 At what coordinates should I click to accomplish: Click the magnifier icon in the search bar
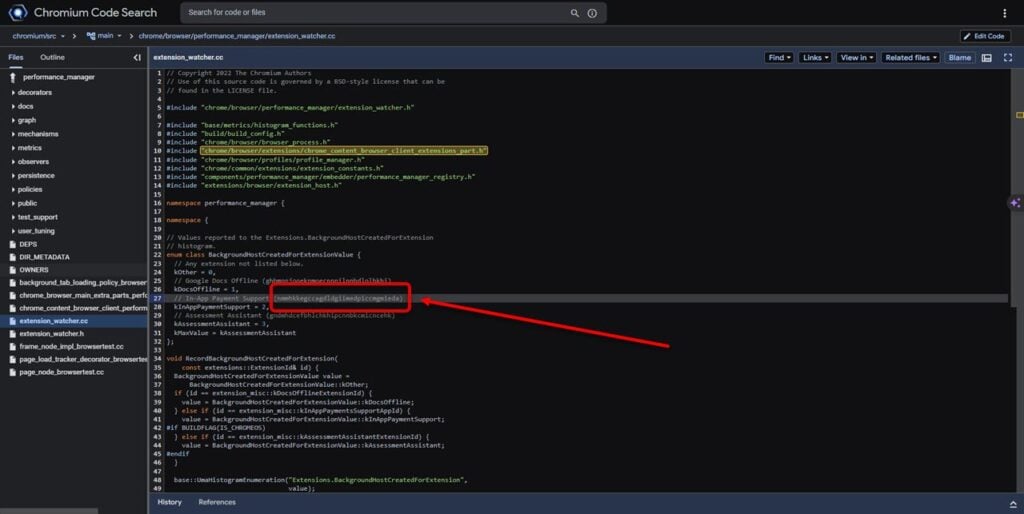tap(574, 13)
